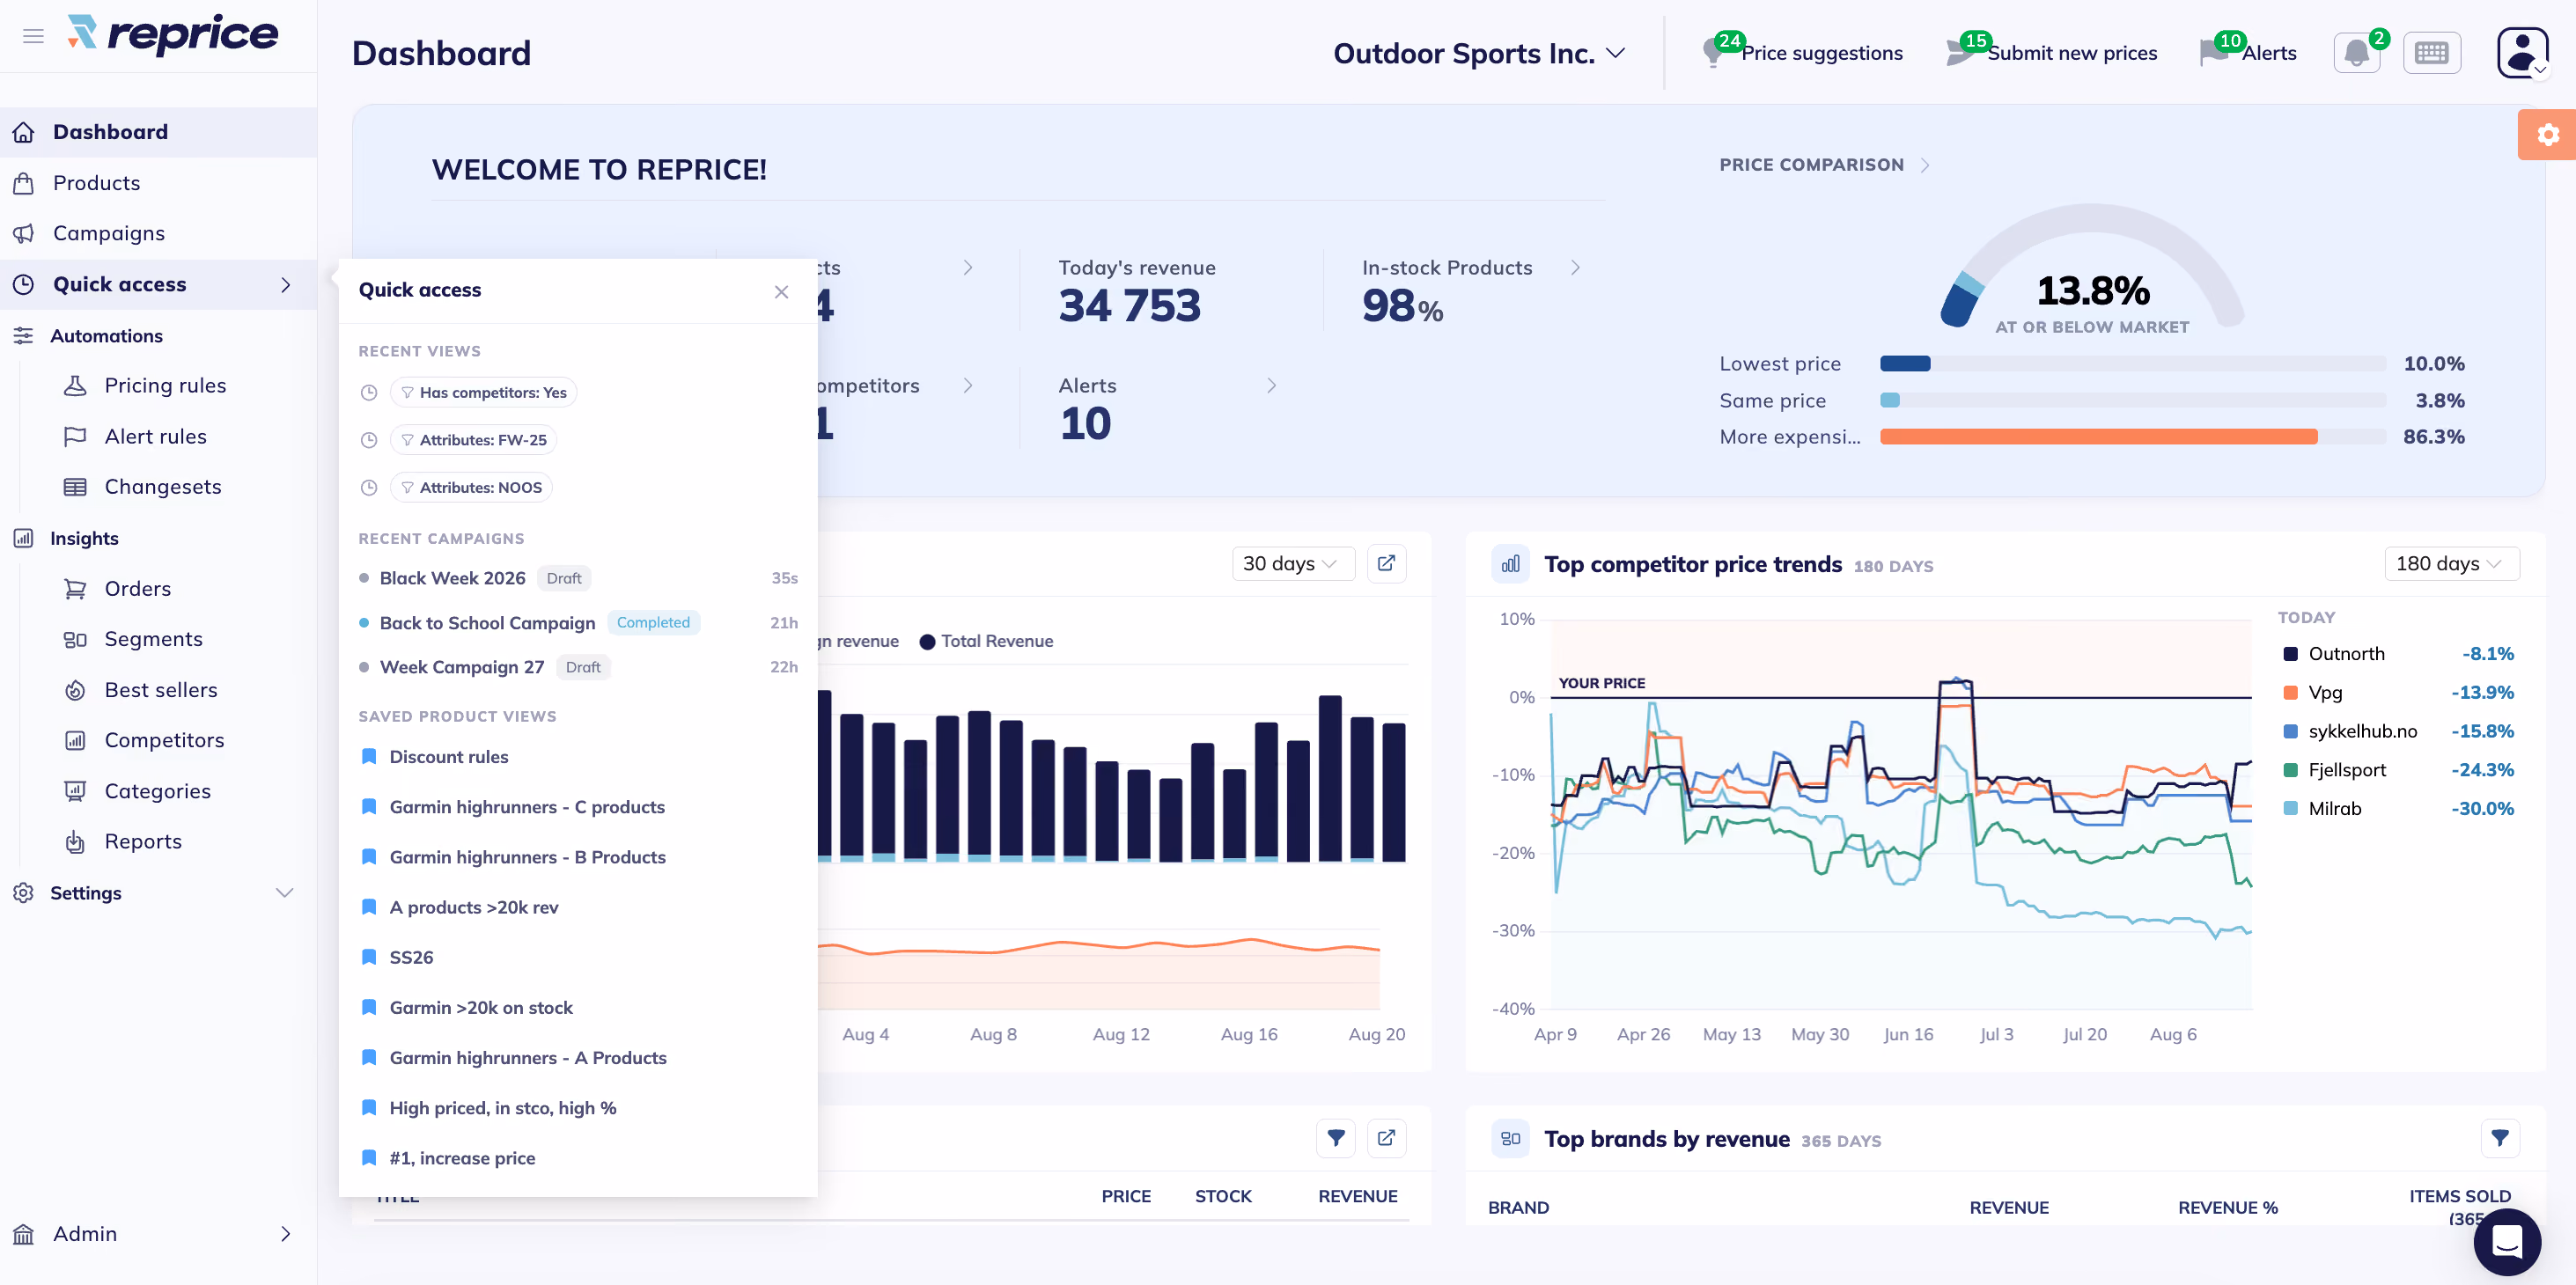The image size is (2576, 1285).
Task: Open Campaigns in sidebar
Action: point(158,233)
